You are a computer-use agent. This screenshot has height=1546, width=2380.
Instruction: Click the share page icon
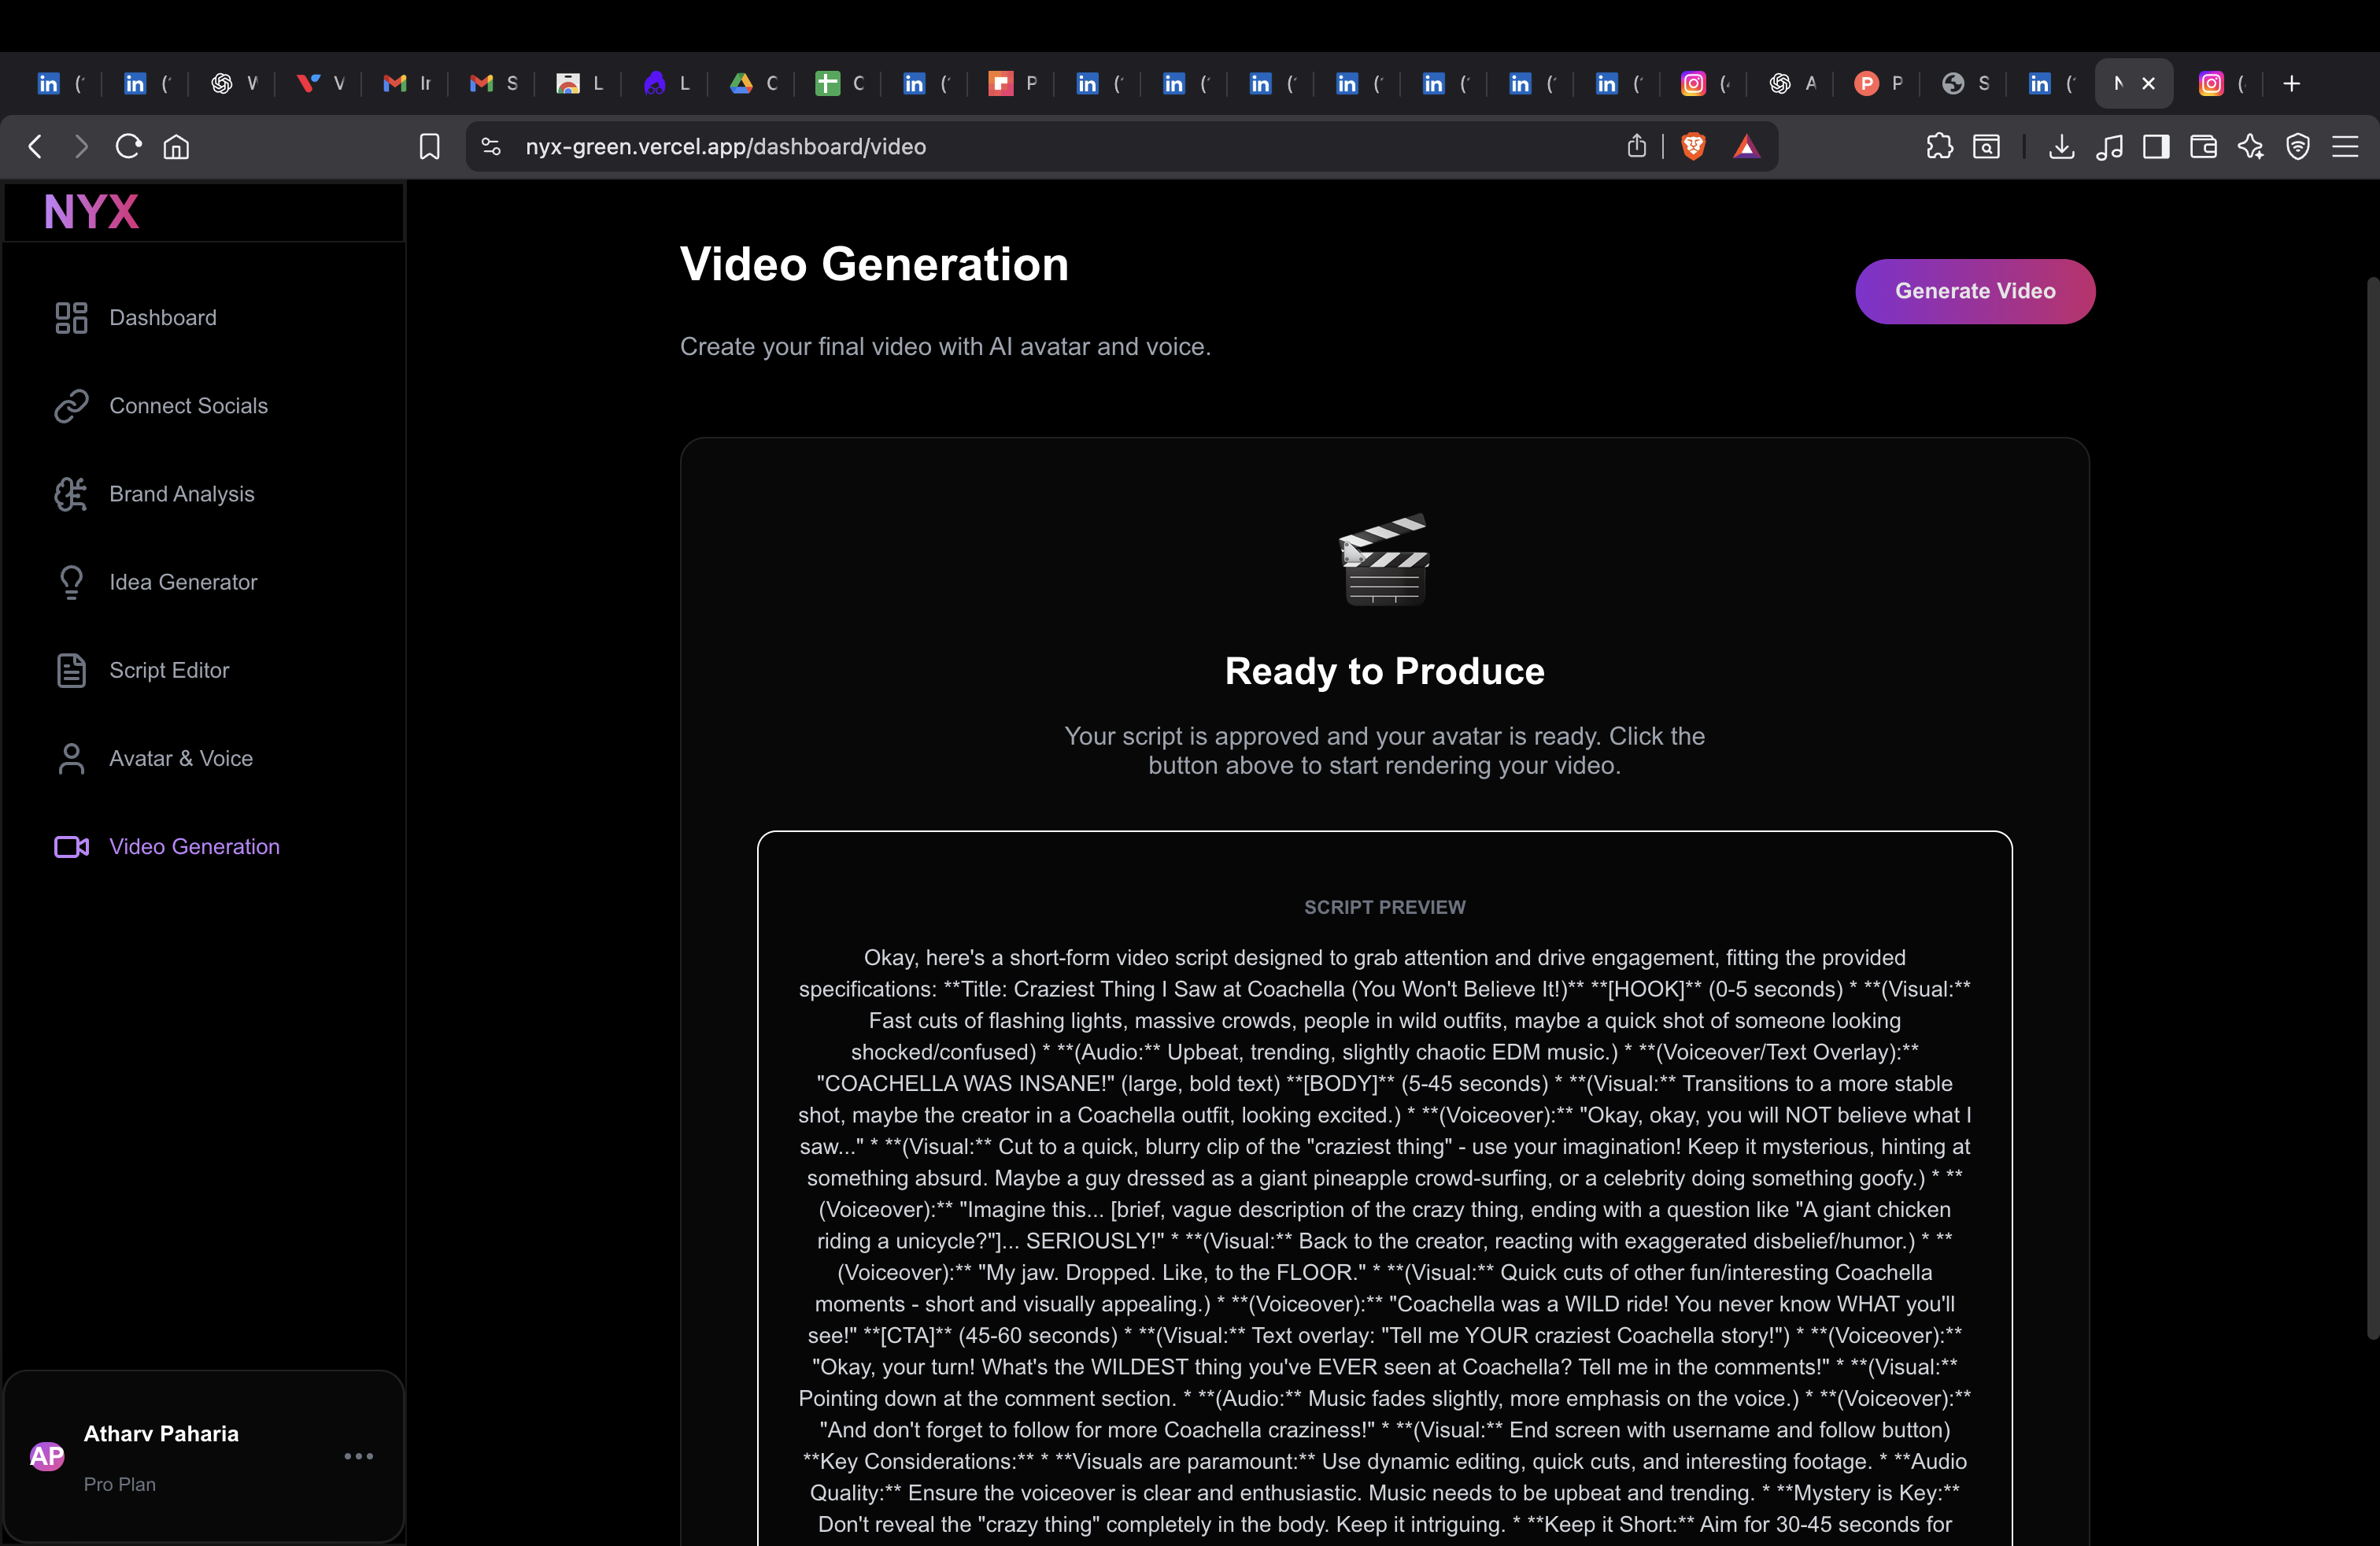[x=1637, y=146]
